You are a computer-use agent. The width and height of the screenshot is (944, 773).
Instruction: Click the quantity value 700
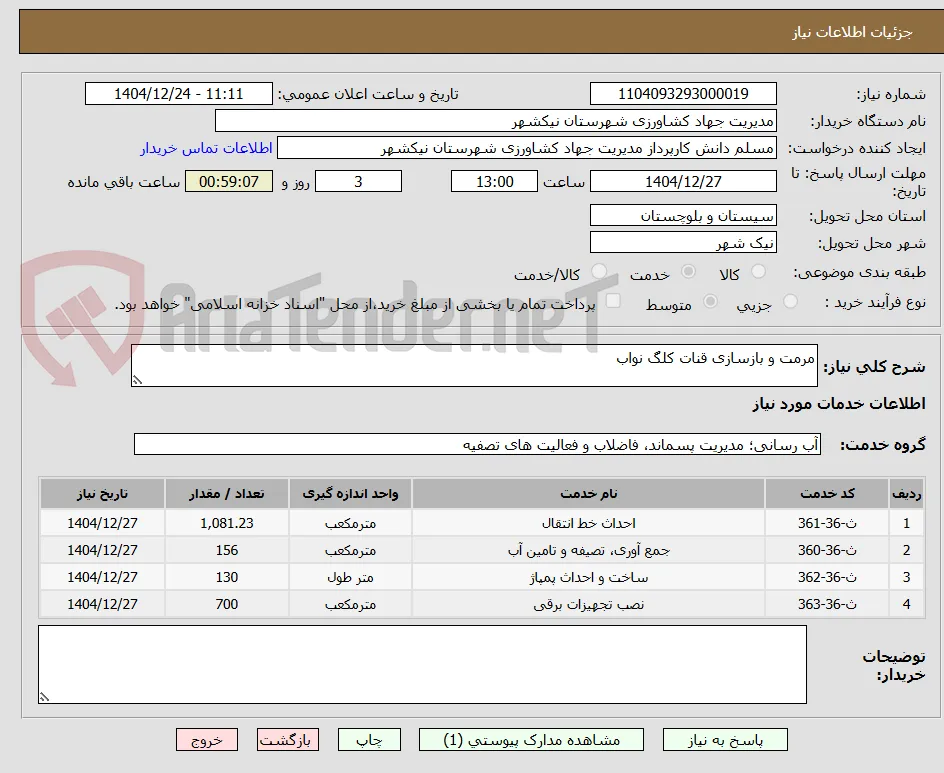click(x=227, y=604)
